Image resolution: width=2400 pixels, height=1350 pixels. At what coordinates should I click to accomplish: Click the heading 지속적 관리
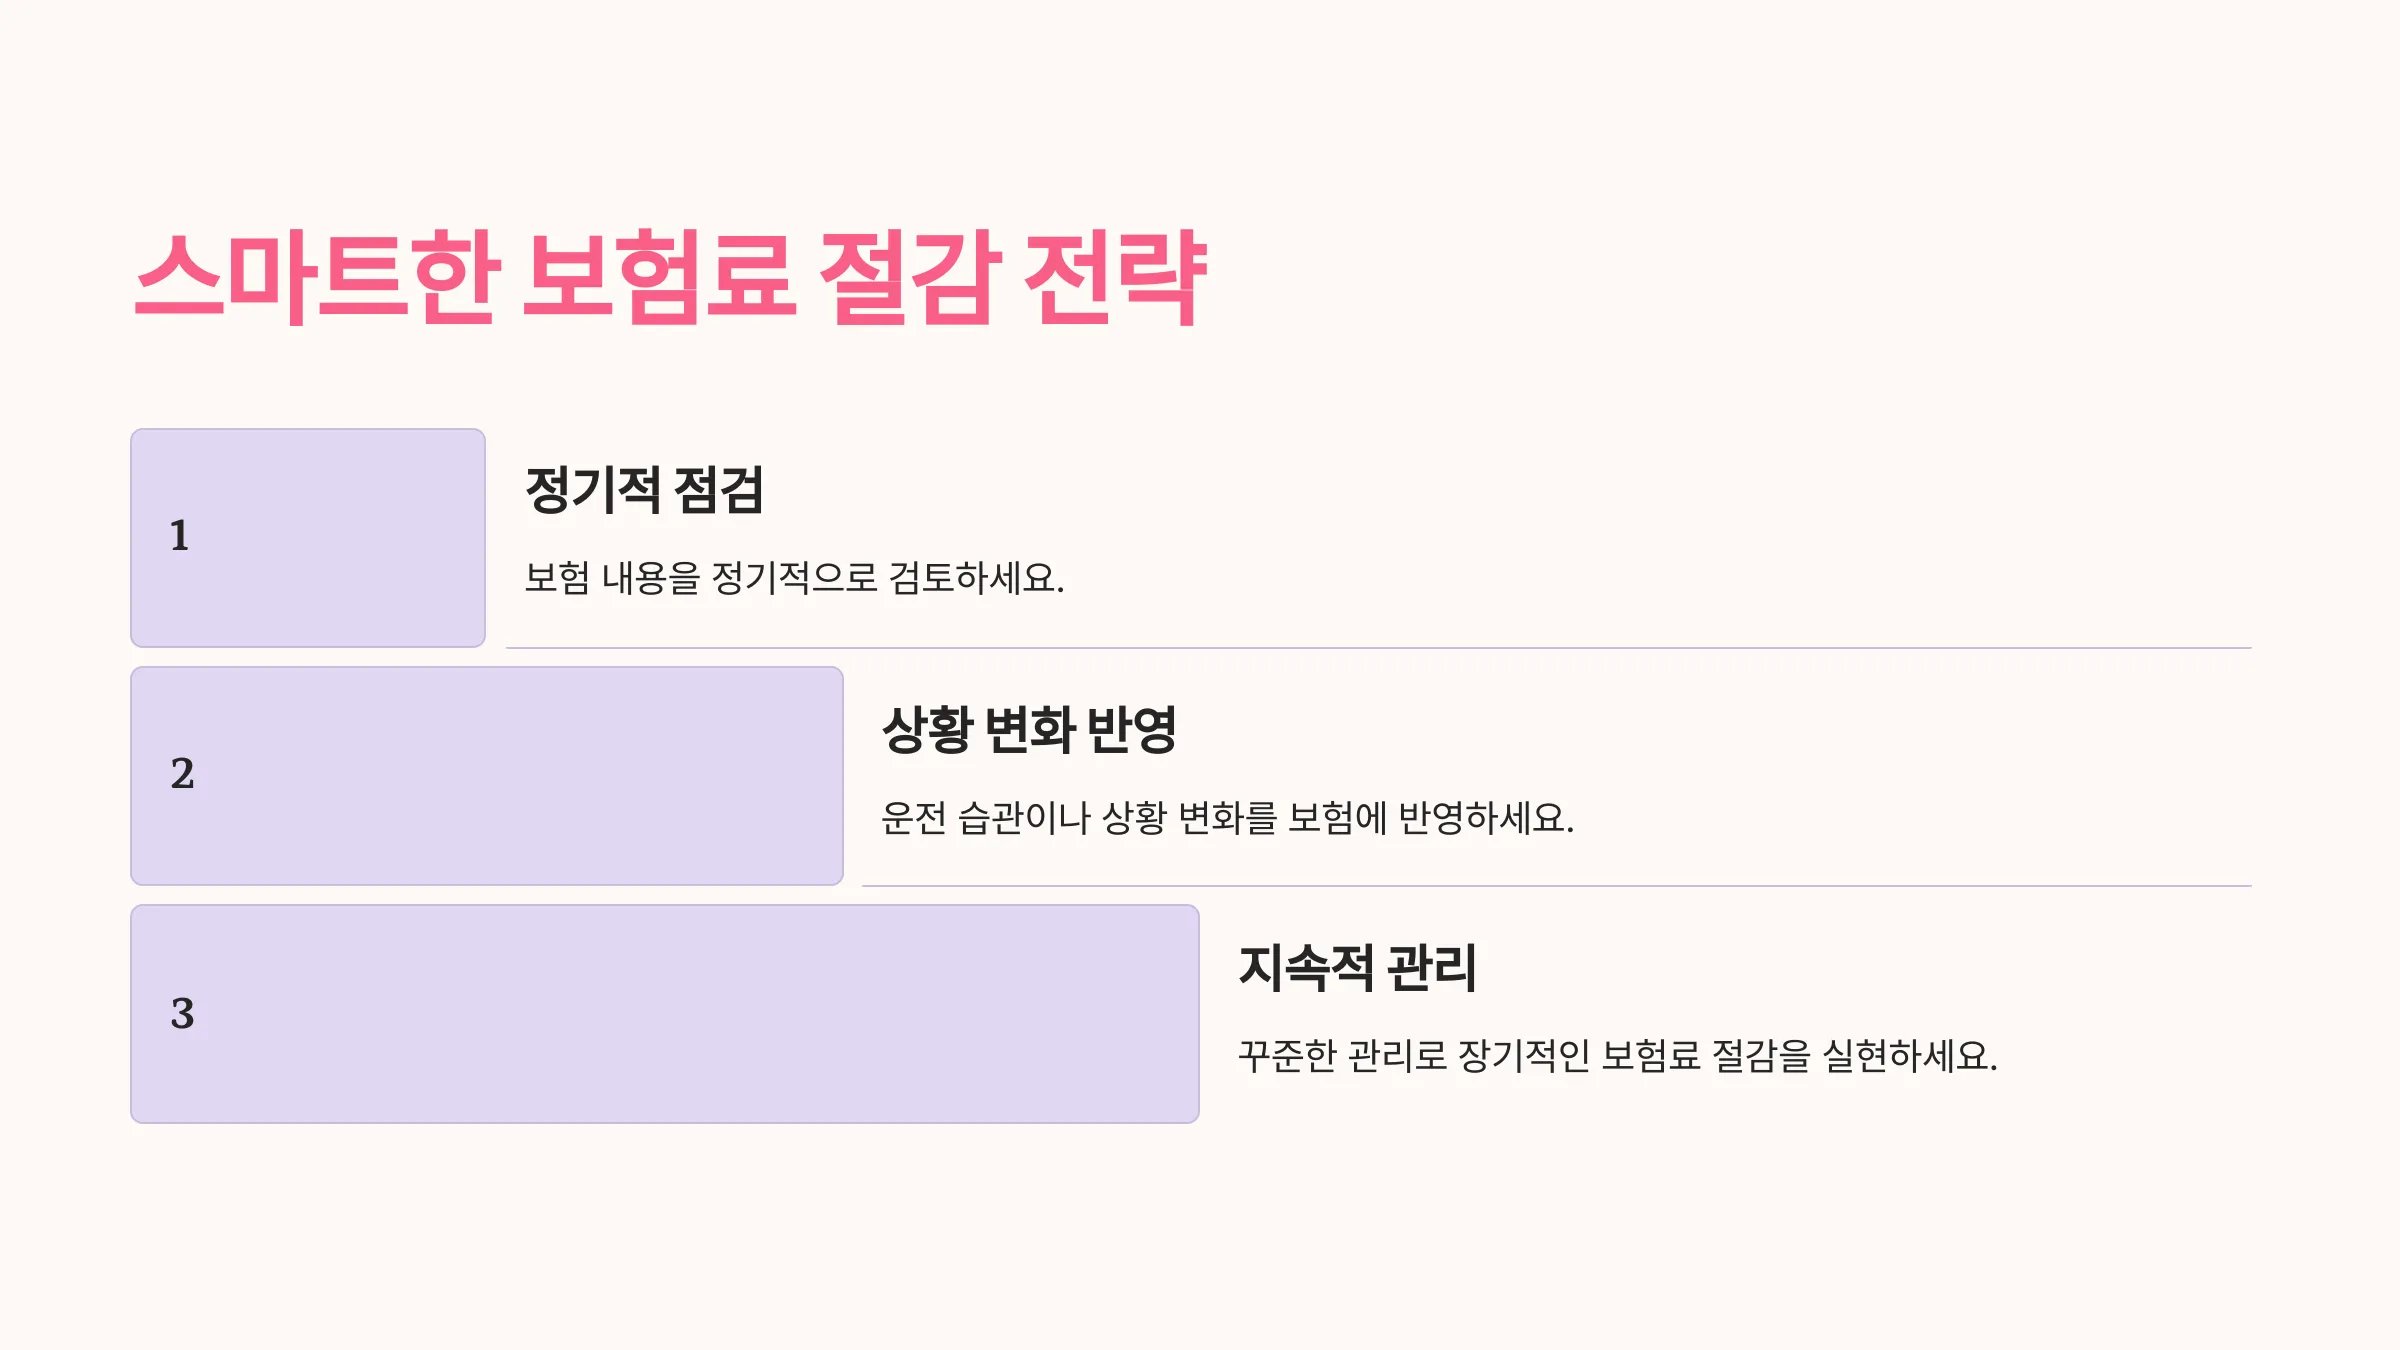[1357, 968]
